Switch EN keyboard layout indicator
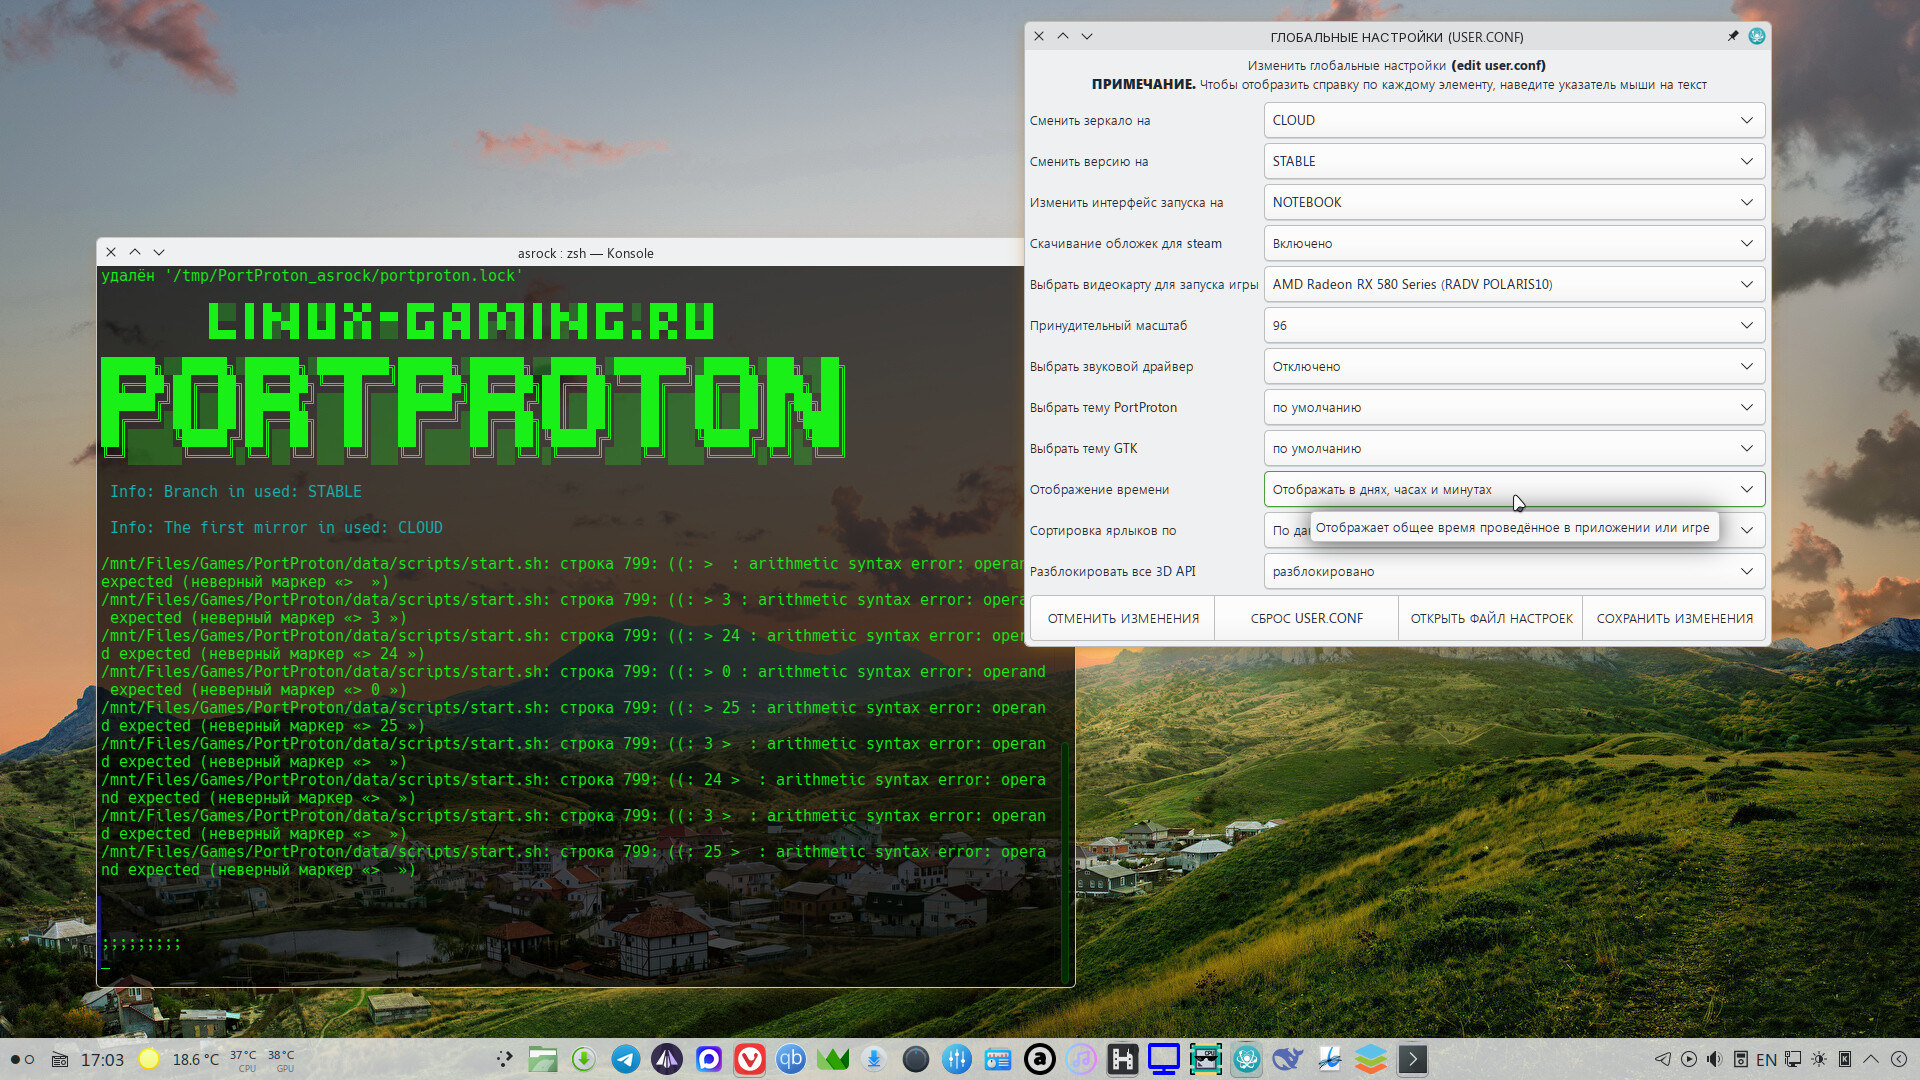 pos(1766,1059)
